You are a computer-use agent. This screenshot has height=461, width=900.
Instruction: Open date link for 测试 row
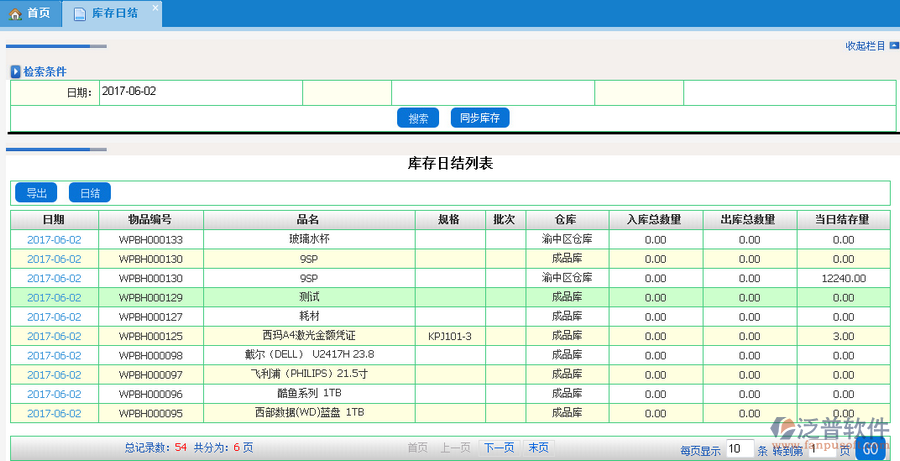54,298
